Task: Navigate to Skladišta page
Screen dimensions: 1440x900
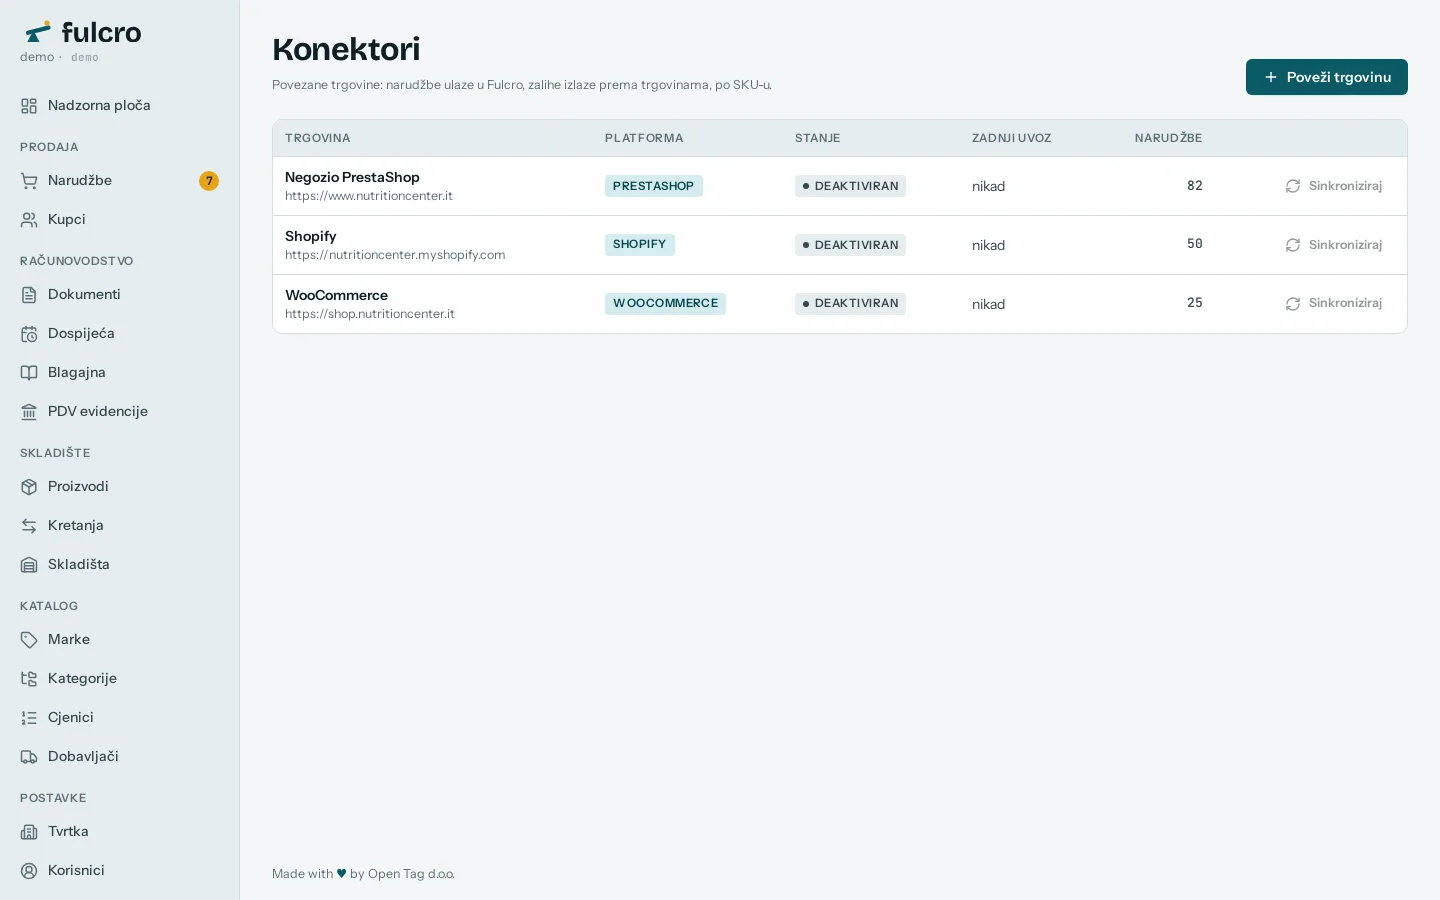Action: click(x=119, y=565)
